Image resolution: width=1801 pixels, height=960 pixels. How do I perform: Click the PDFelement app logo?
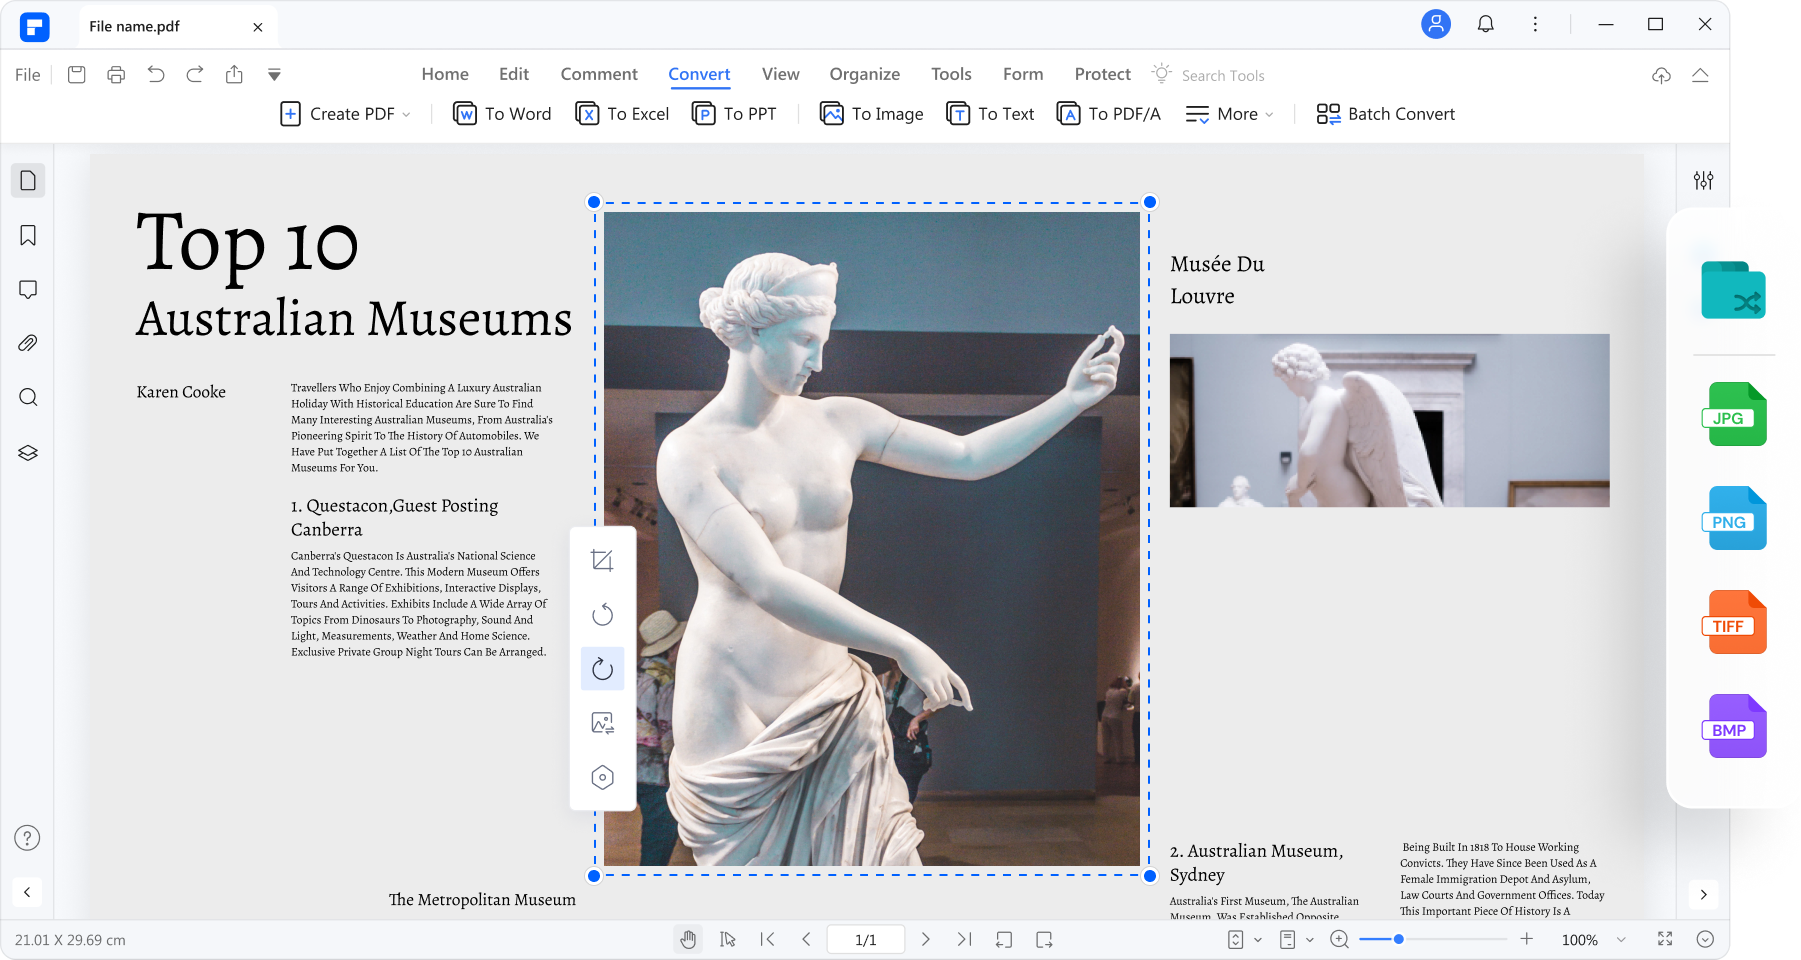click(34, 26)
